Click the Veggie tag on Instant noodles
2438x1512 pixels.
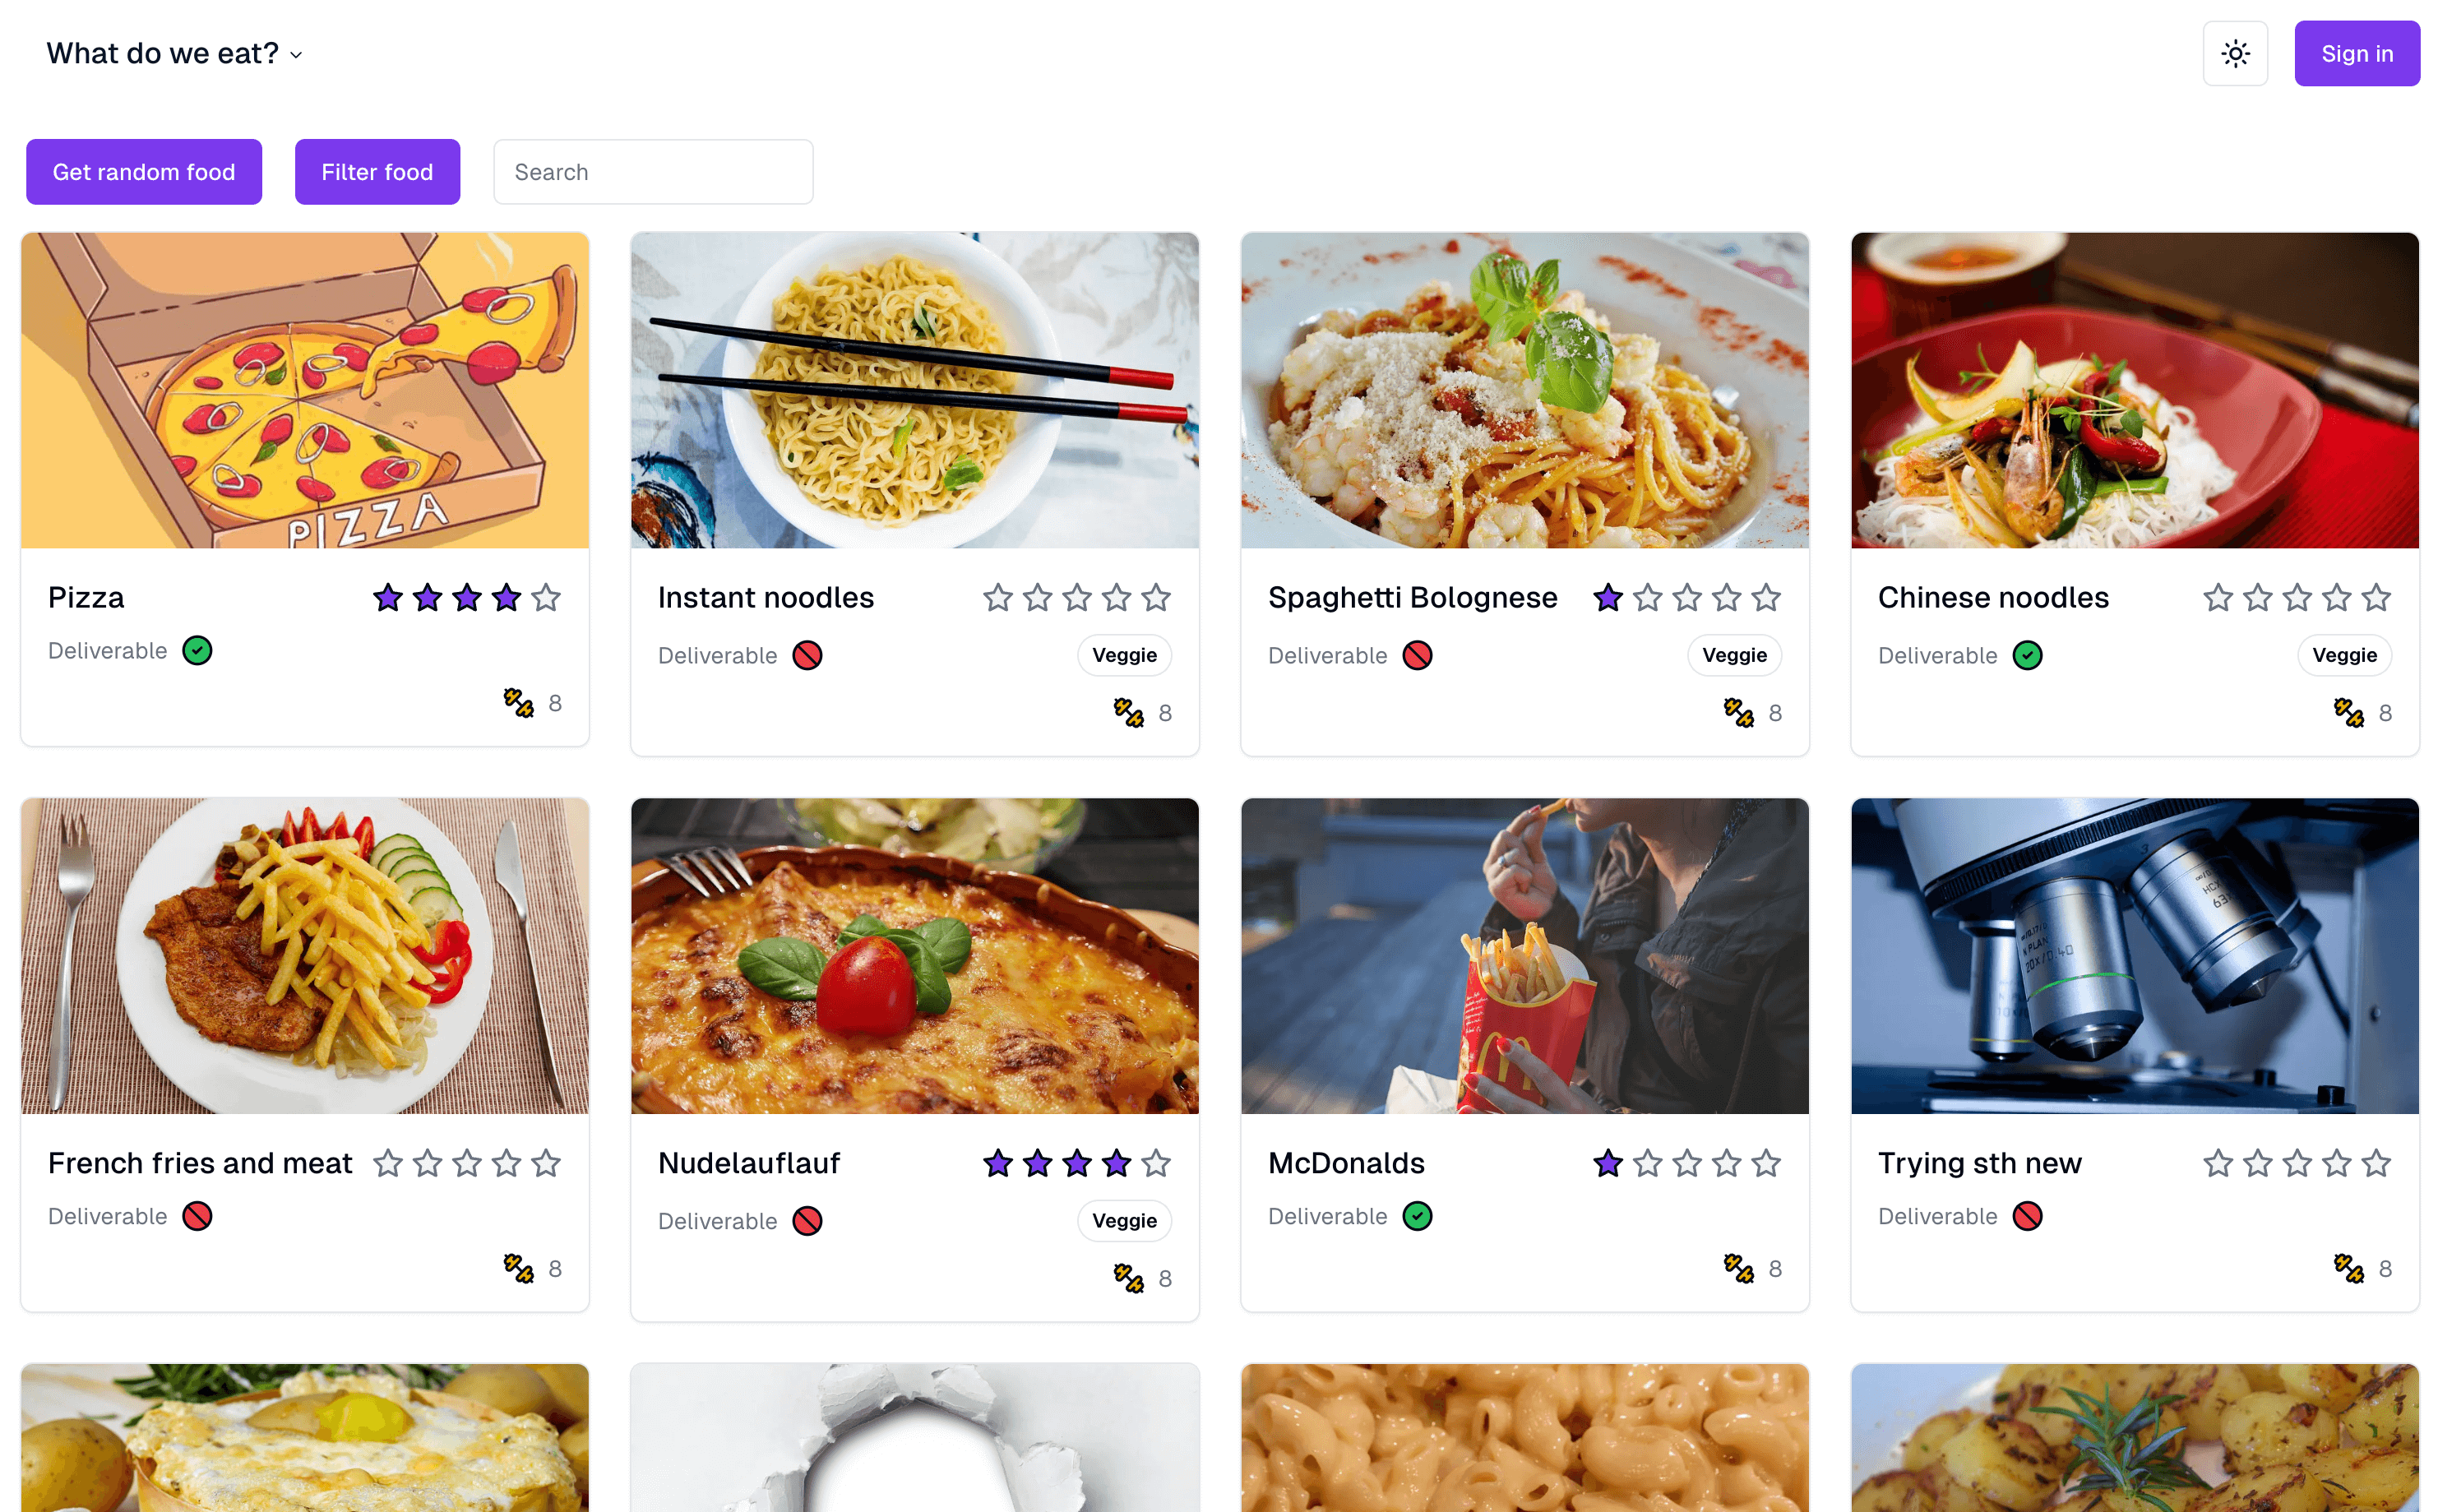1124,656
